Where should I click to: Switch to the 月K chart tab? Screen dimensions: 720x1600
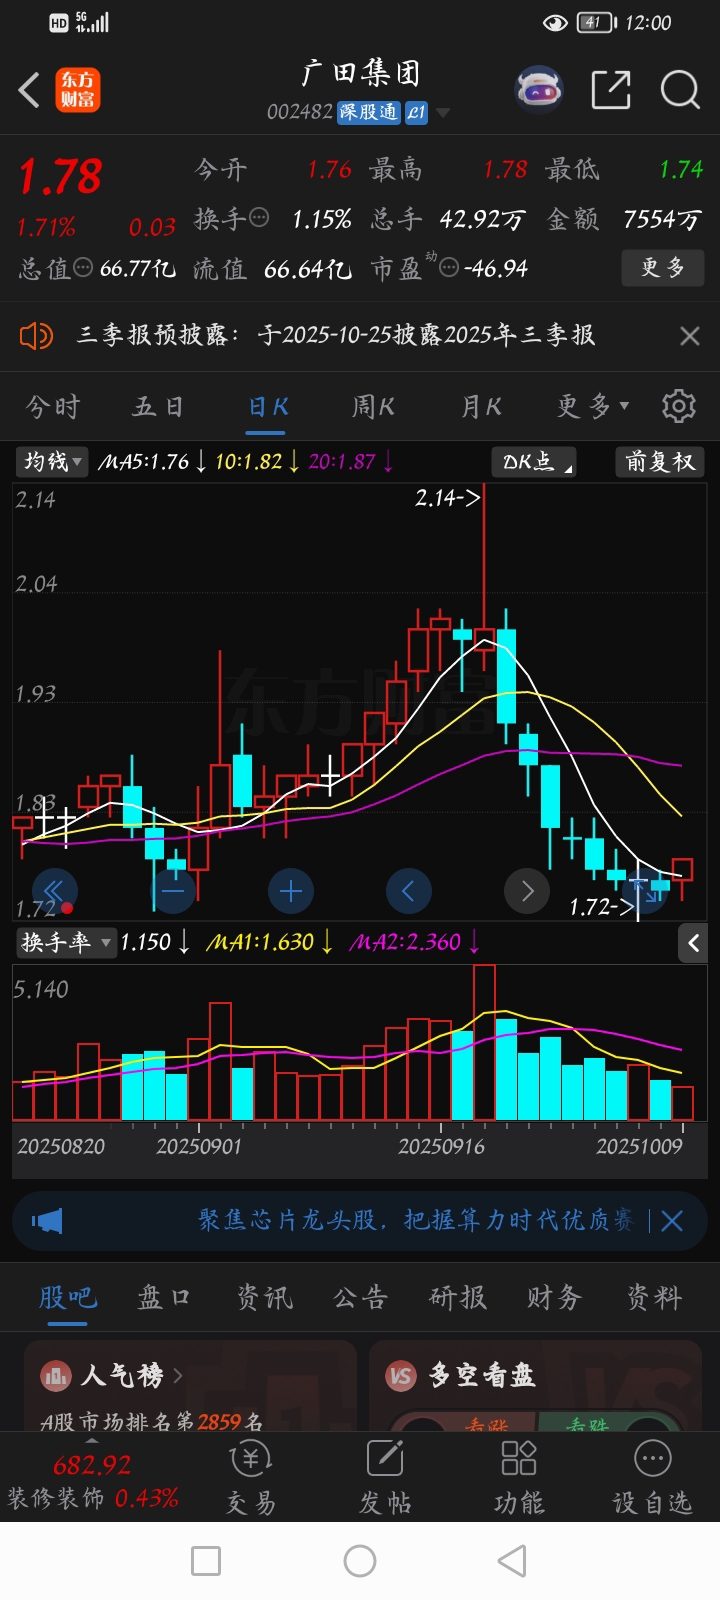(x=480, y=407)
